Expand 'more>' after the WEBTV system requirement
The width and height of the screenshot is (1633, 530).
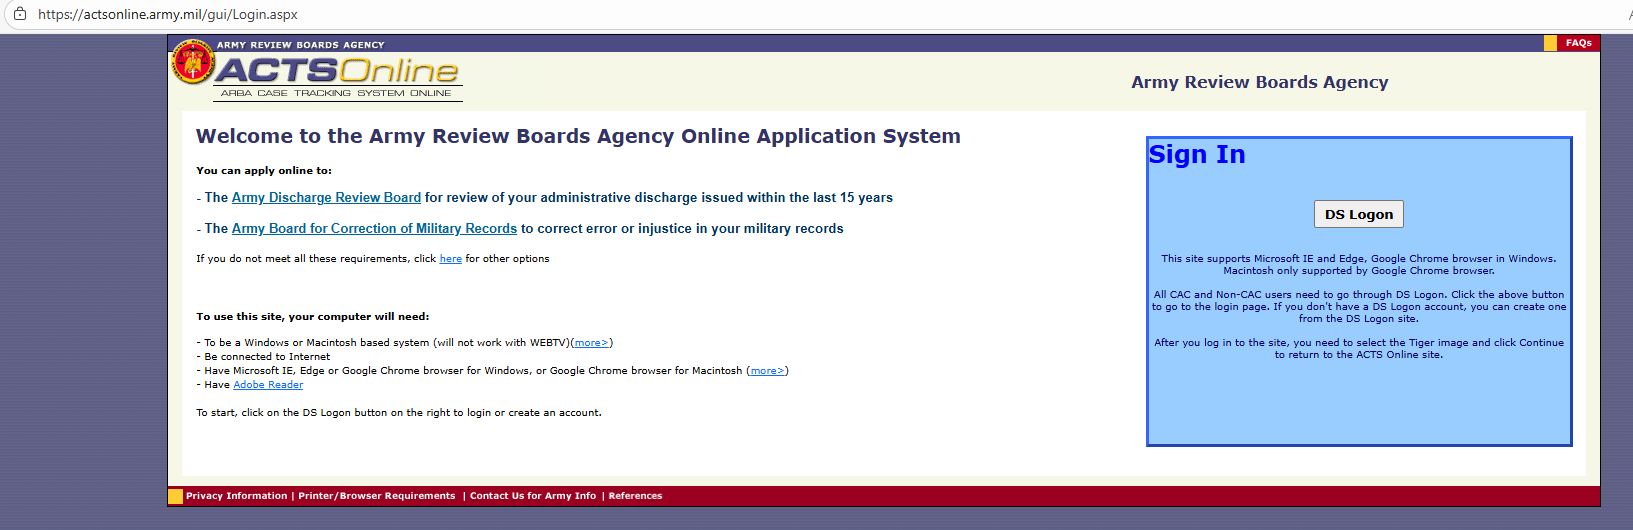pyautogui.click(x=591, y=343)
